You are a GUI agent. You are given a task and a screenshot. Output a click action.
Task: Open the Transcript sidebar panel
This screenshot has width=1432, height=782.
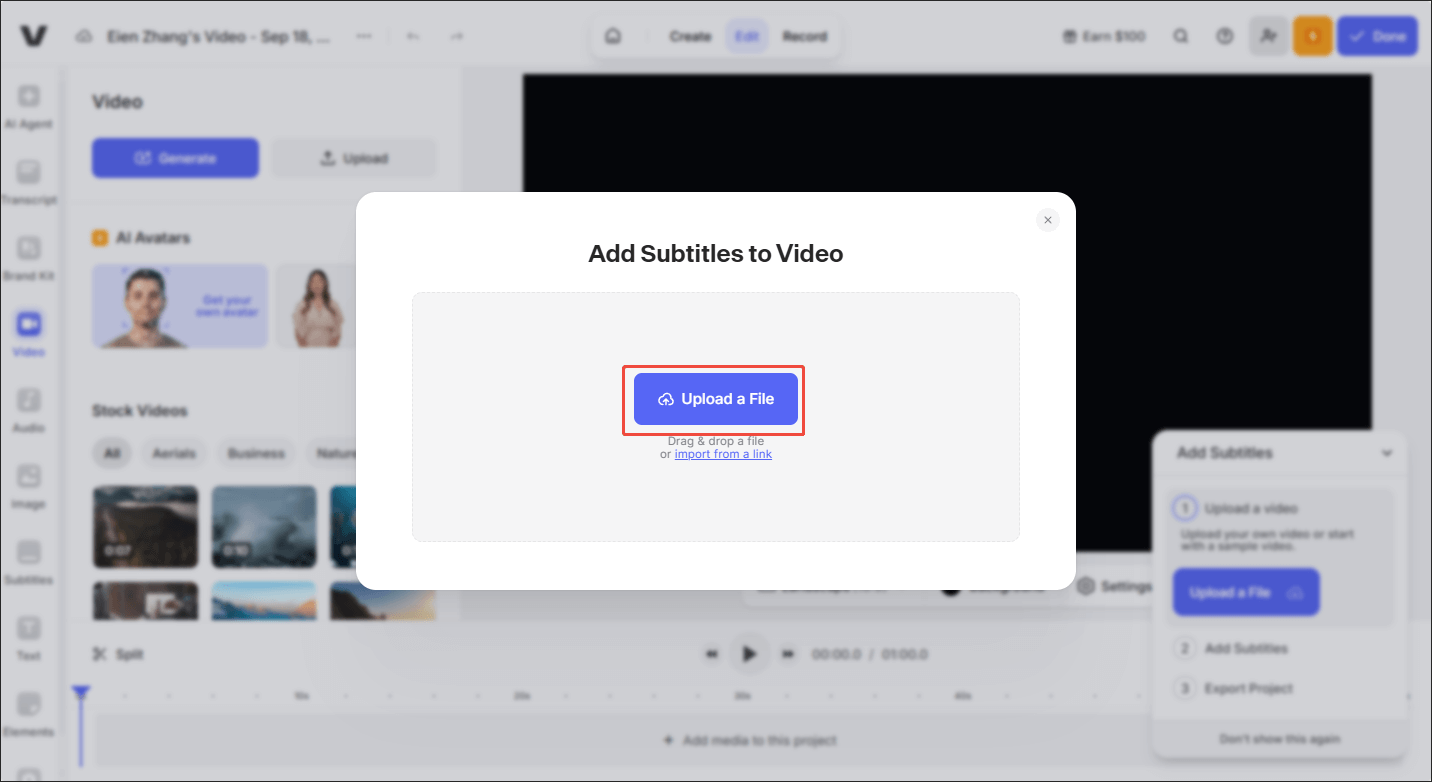[29, 182]
